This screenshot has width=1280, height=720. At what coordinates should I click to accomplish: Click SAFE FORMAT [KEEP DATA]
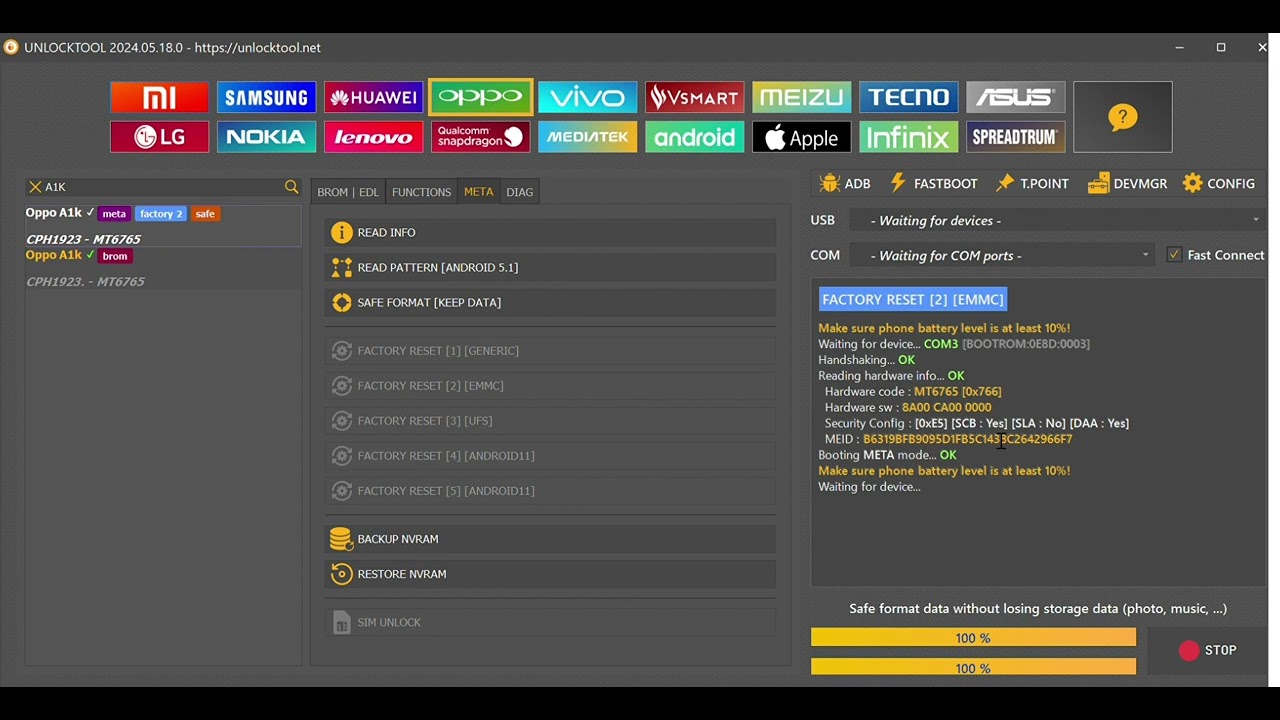click(x=550, y=303)
